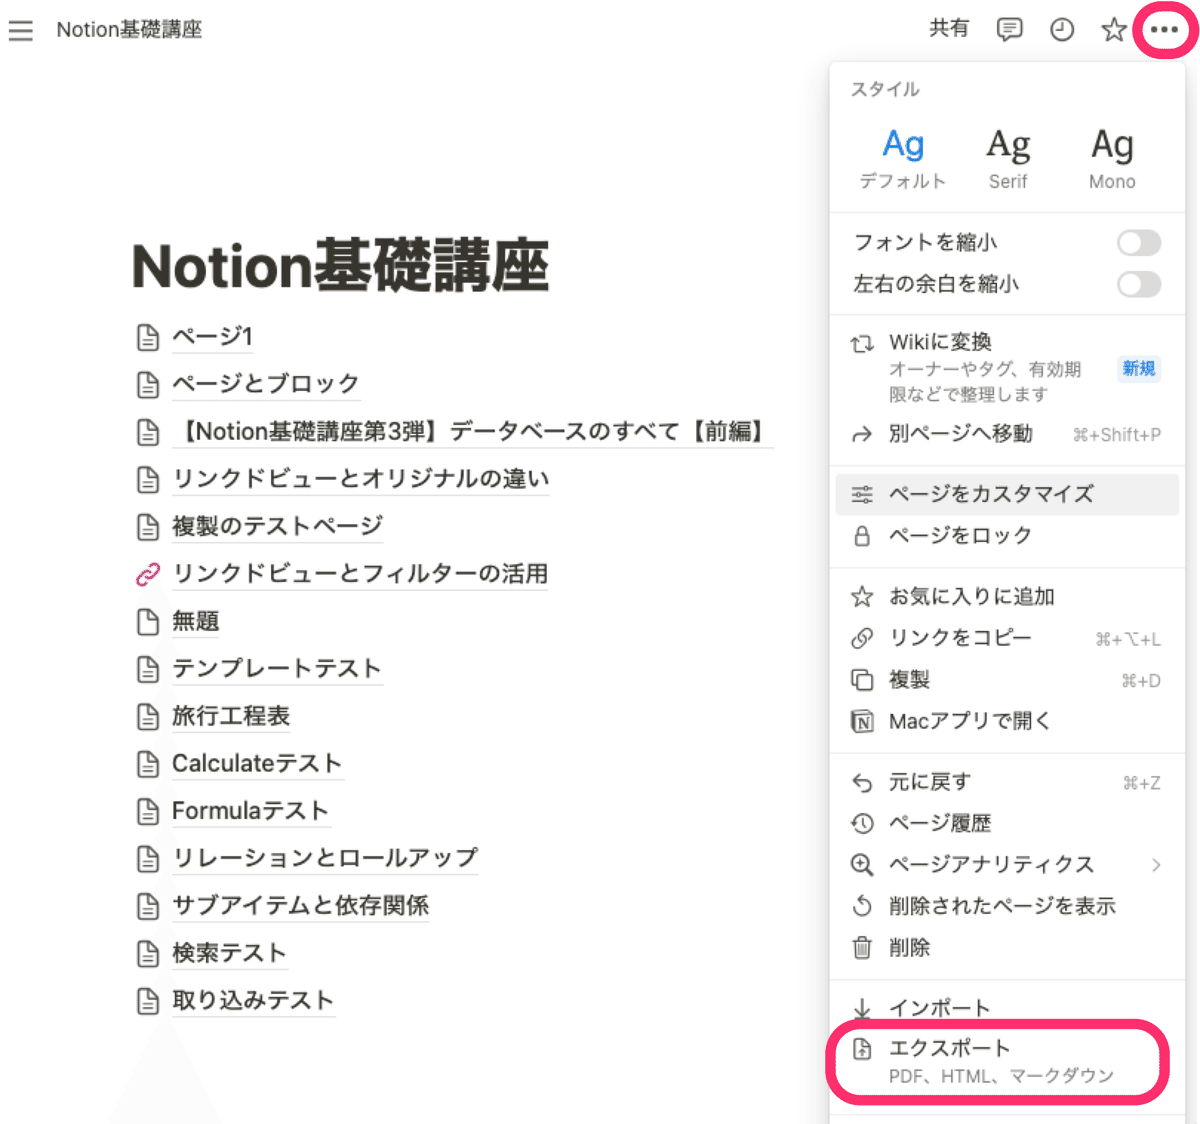Click the document icon beside 旅行工程表
1200x1124 pixels.
pyautogui.click(x=148, y=716)
